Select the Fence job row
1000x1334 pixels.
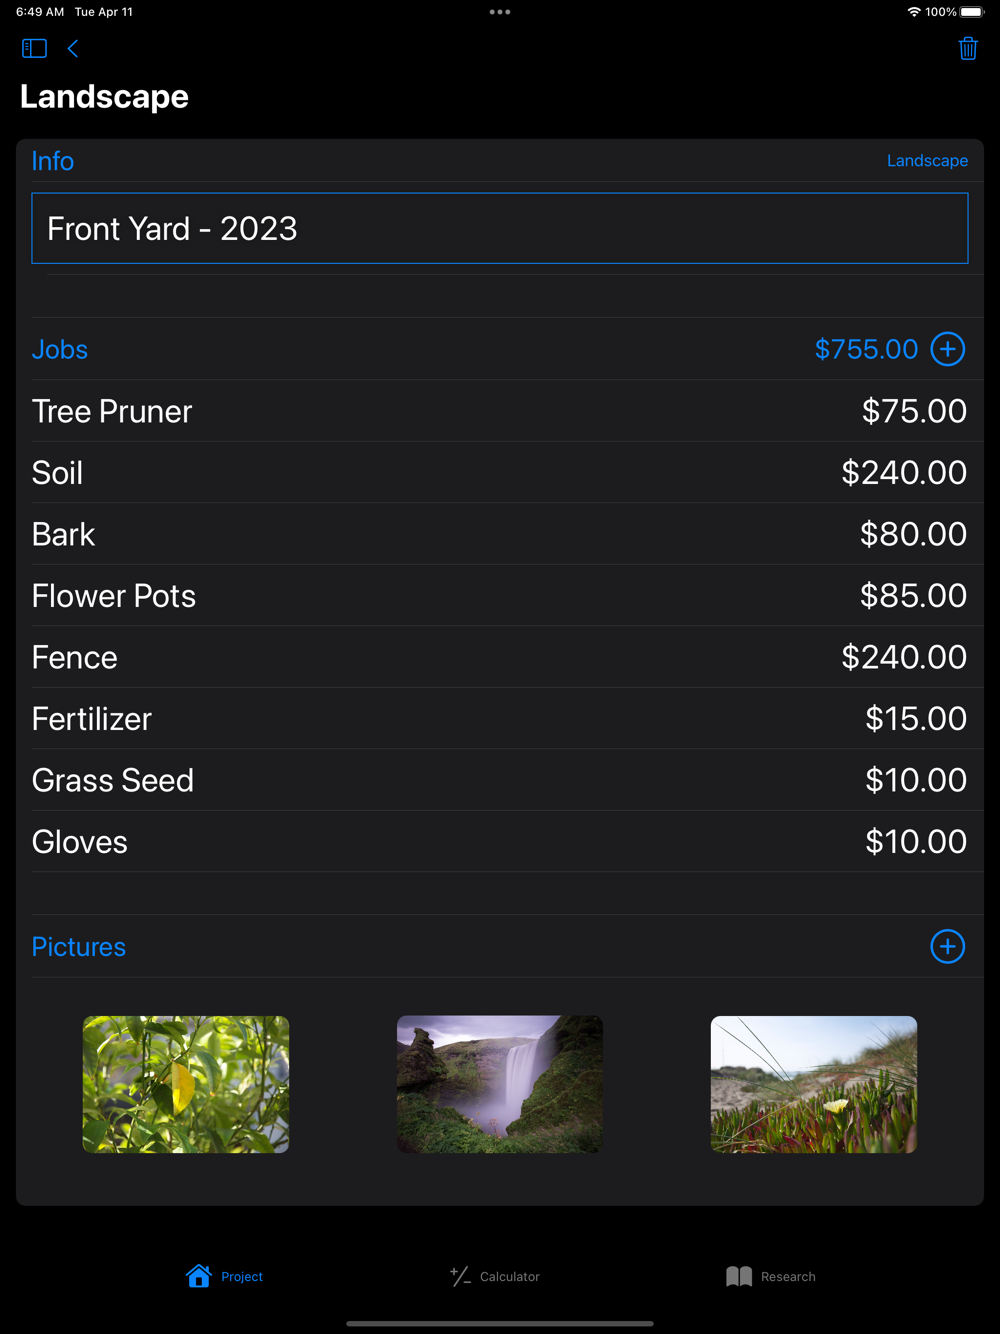(500, 657)
